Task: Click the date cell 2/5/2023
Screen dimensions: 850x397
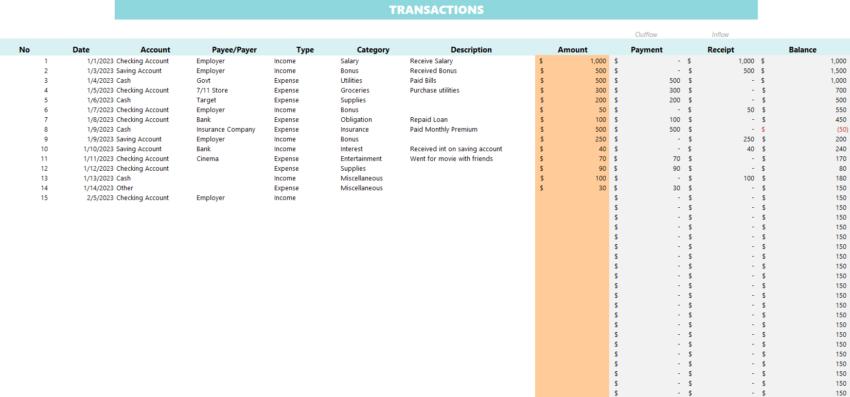Action: click(x=100, y=198)
